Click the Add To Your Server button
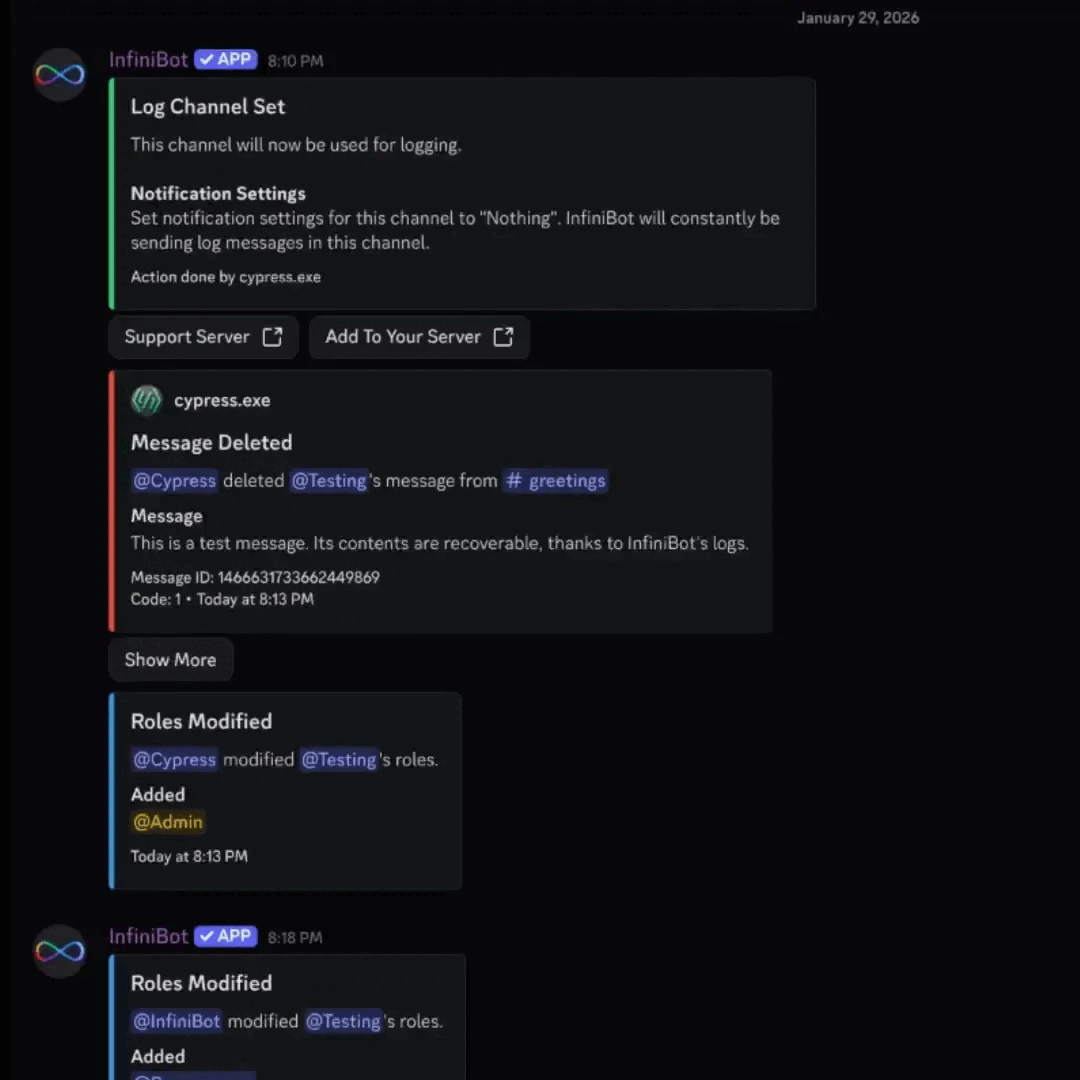The height and width of the screenshot is (1080, 1080). pos(403,337)
